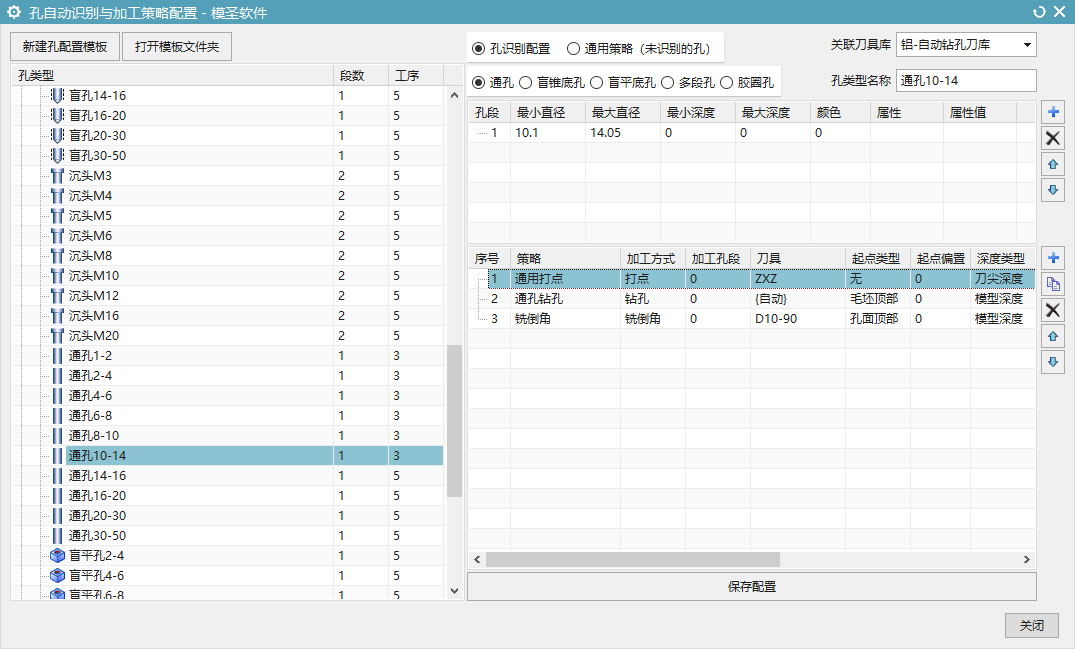This screenshot has height=649, width=1075.
Task: Click the ZXZ tool cell
Action: [x=797, y=279]
